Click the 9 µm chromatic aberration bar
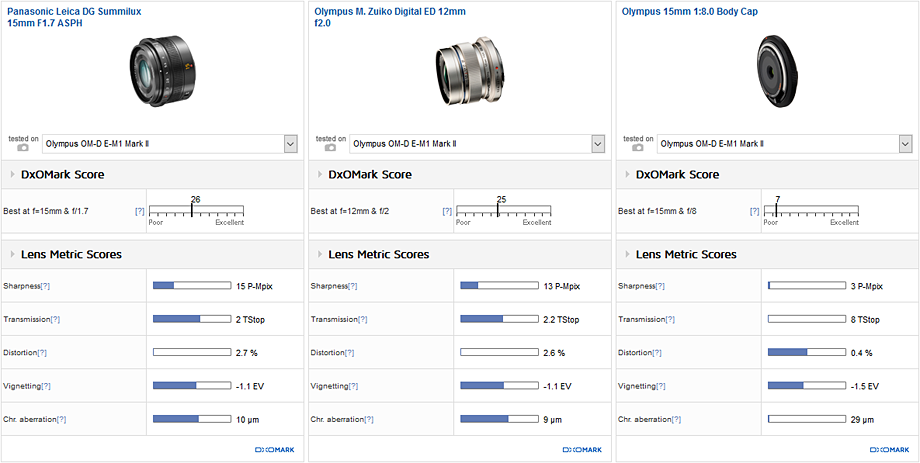The width and height of the screenshot is (920, 463). (x=499, y=419)
